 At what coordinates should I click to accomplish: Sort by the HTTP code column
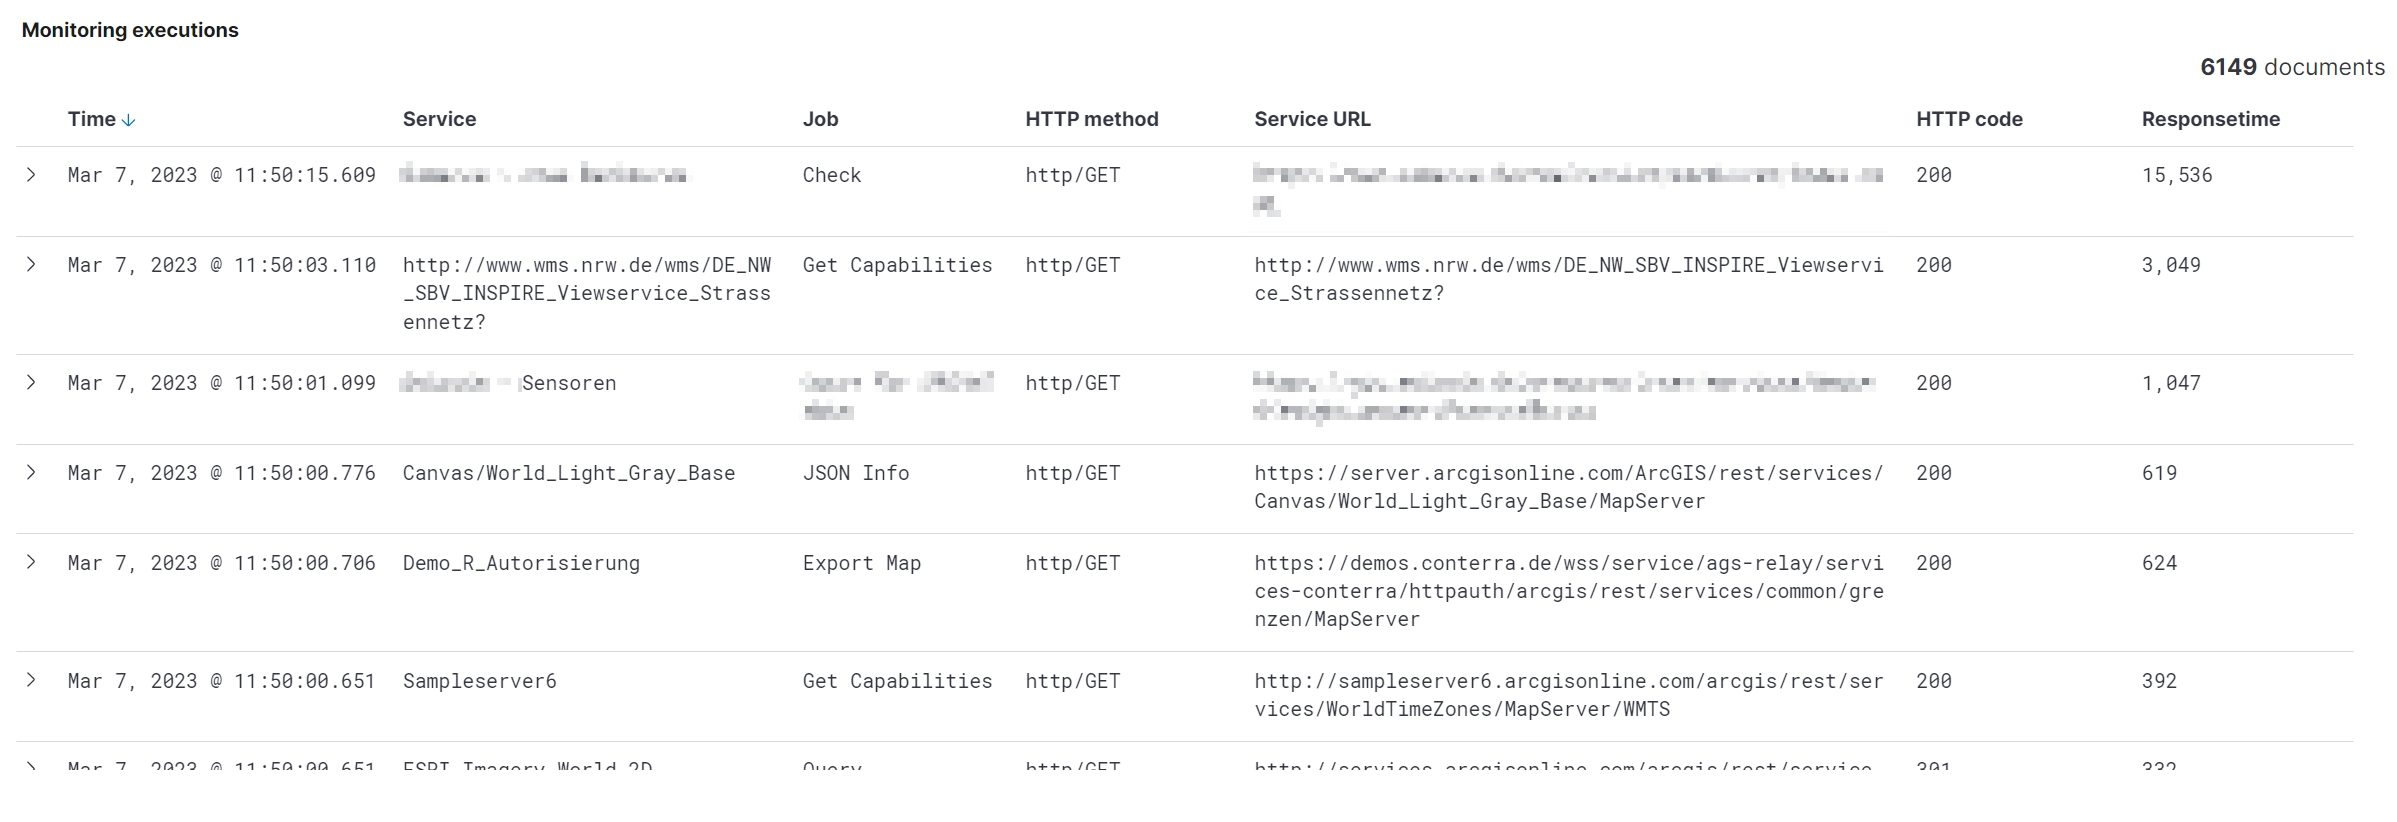coord(1967,118)
